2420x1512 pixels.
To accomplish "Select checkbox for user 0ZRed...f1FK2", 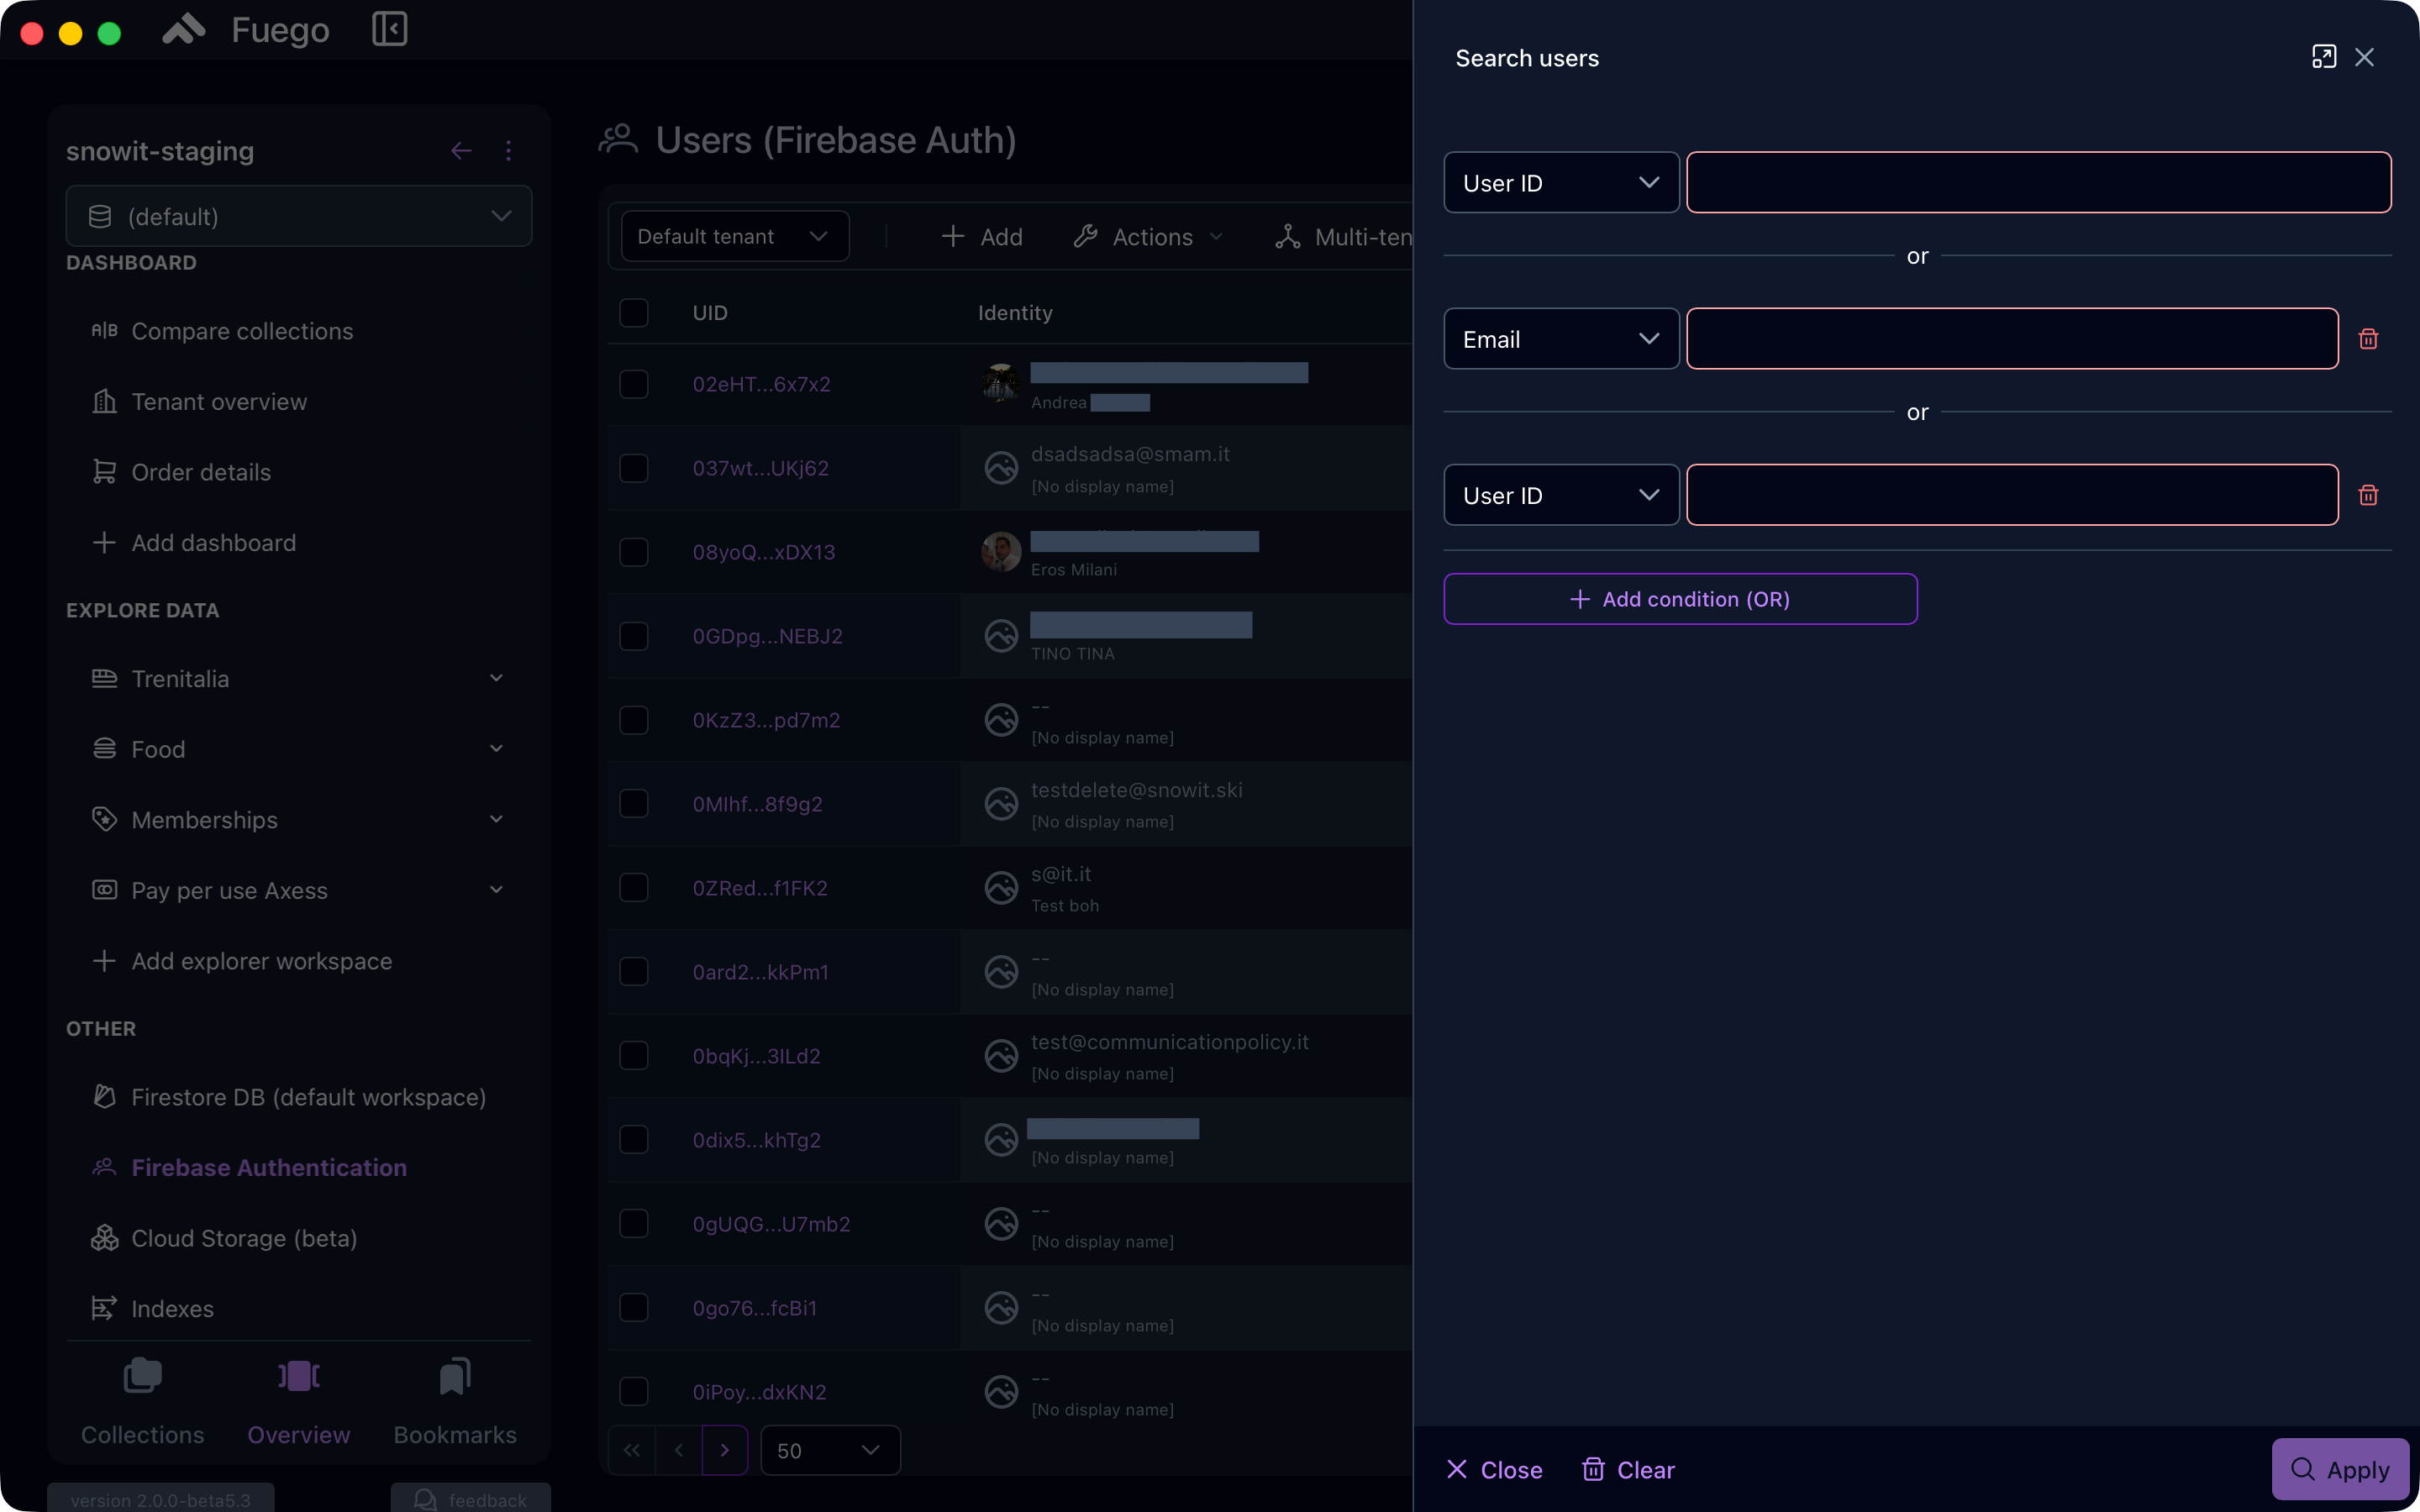I will pos(634,888).
